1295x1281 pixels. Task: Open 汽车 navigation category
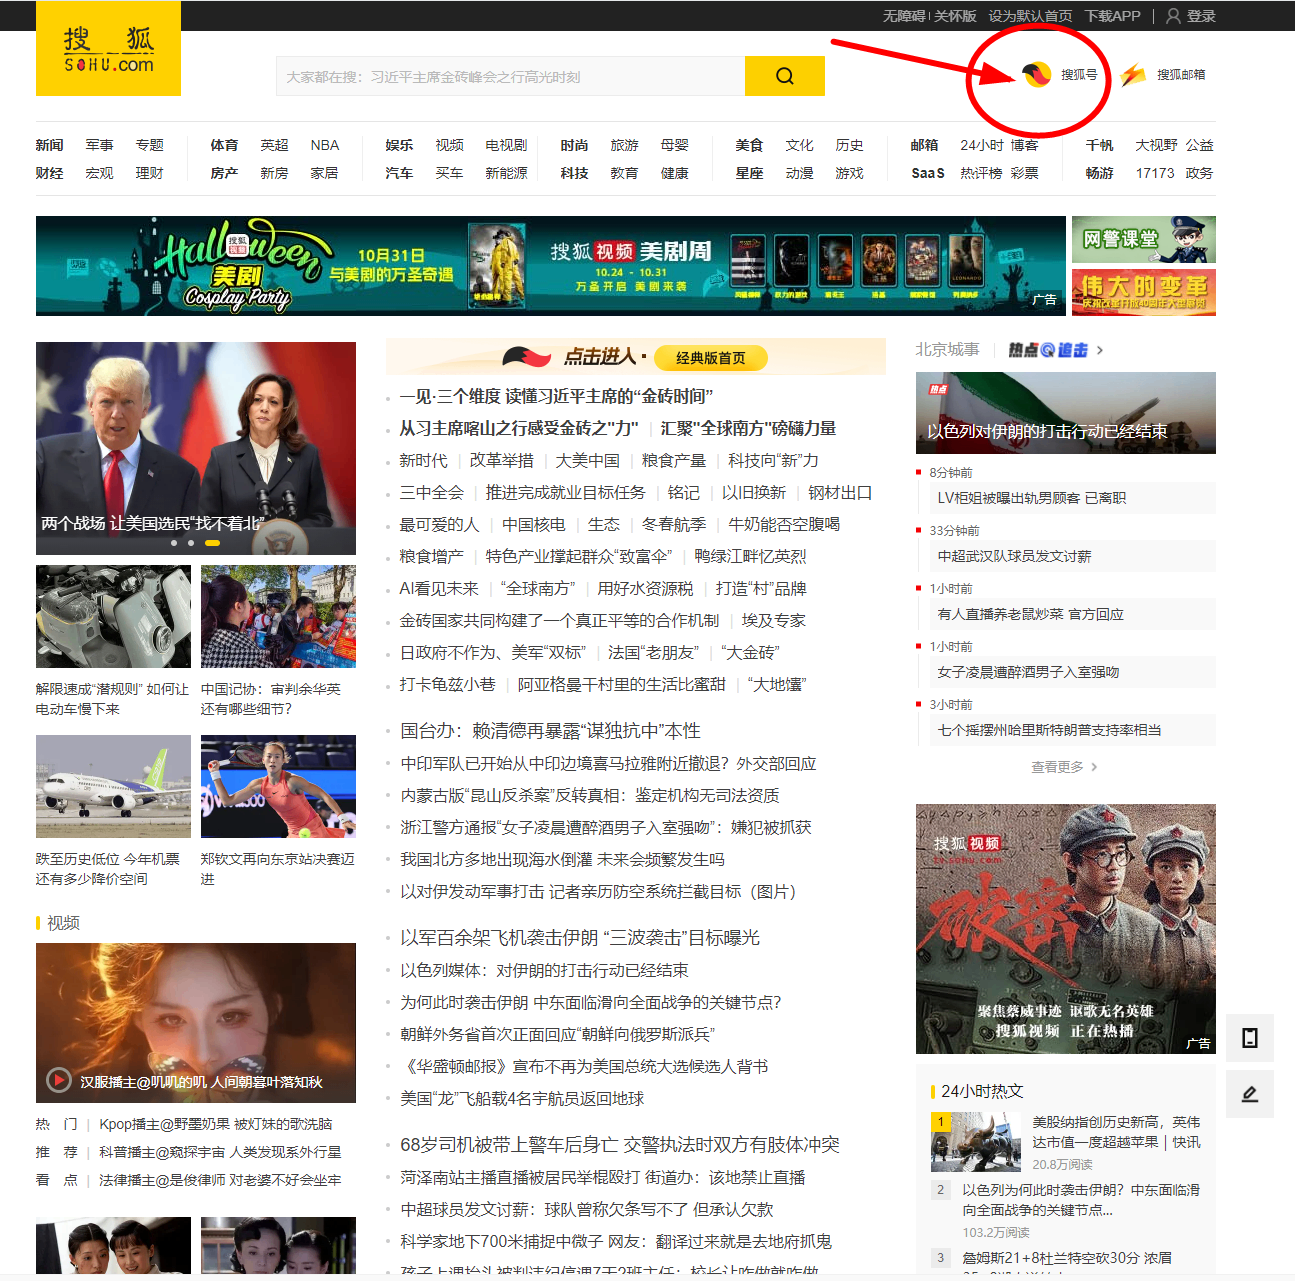click(x=399, y=173)
